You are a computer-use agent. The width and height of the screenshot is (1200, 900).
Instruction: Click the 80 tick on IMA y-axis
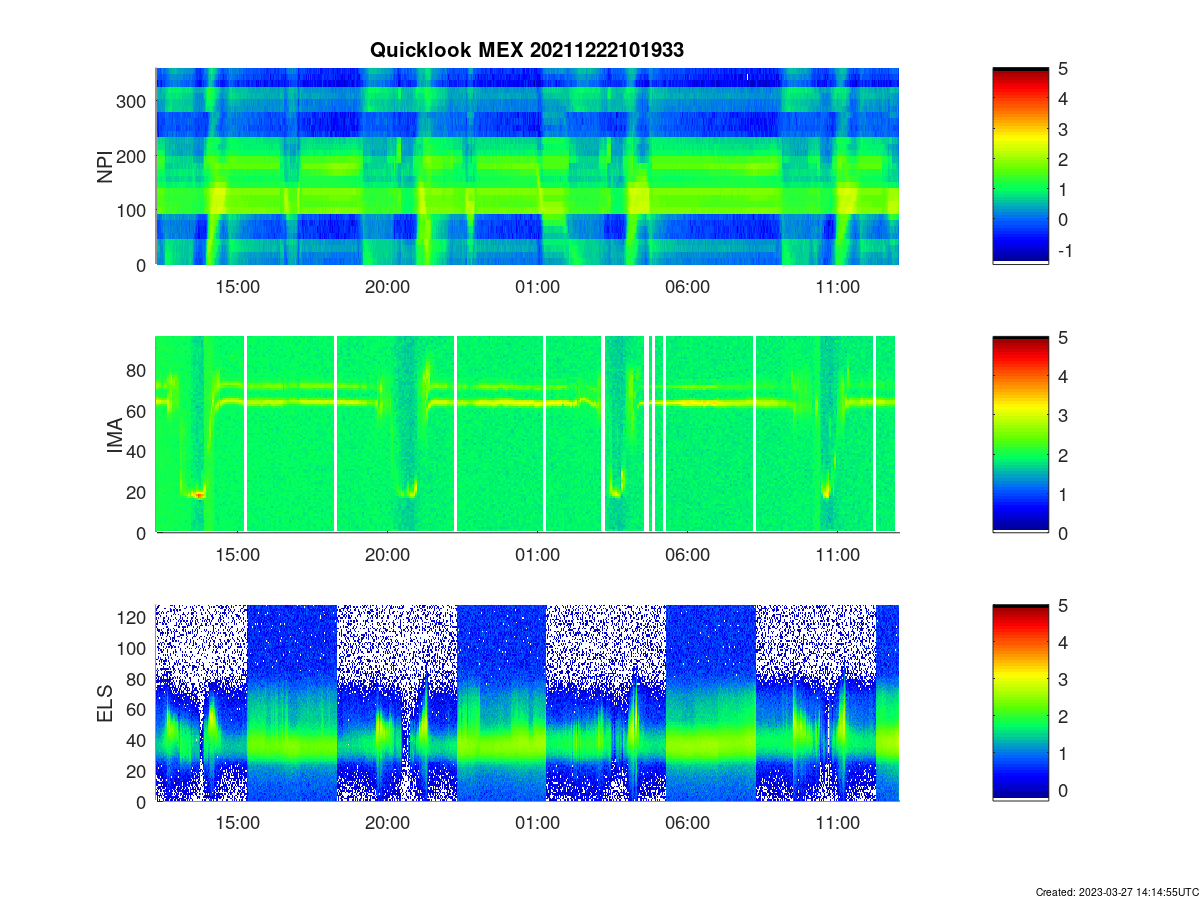click(x=138, y=370)
